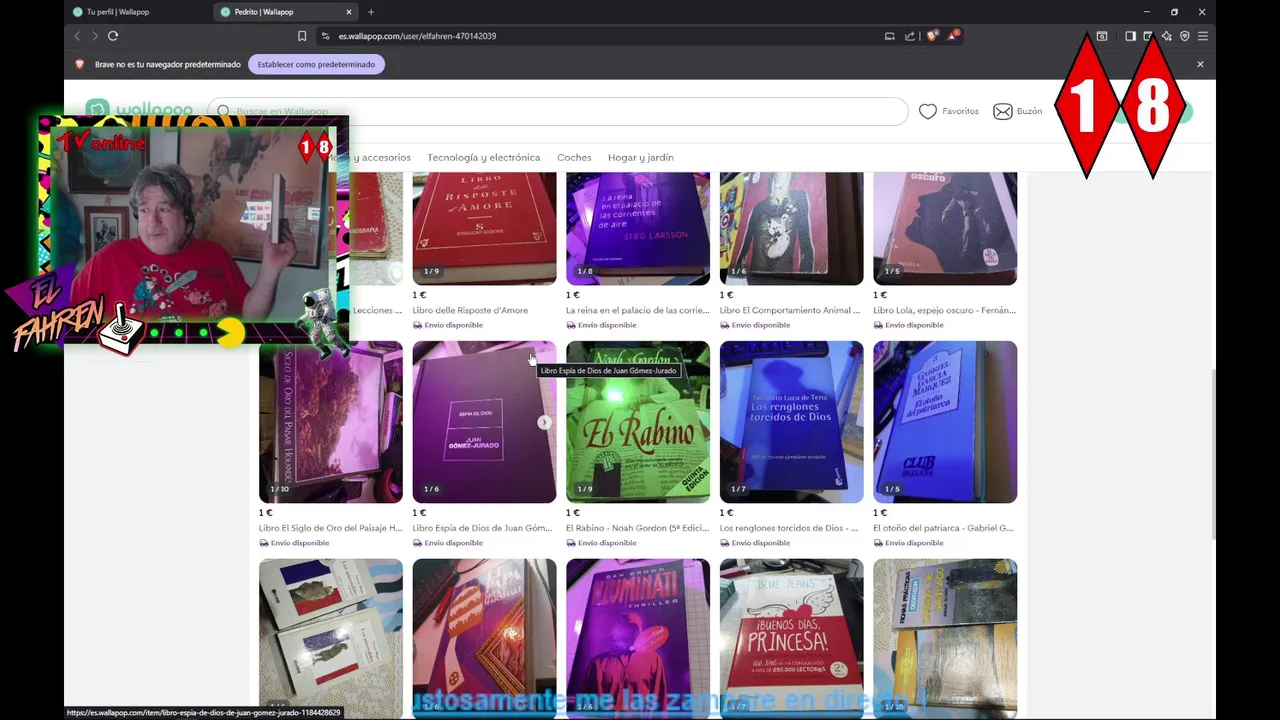This screenshot has height=720, width=1280.
Task: Click the screen cast icon in the address bar
Action: click(x=889, y=36)
